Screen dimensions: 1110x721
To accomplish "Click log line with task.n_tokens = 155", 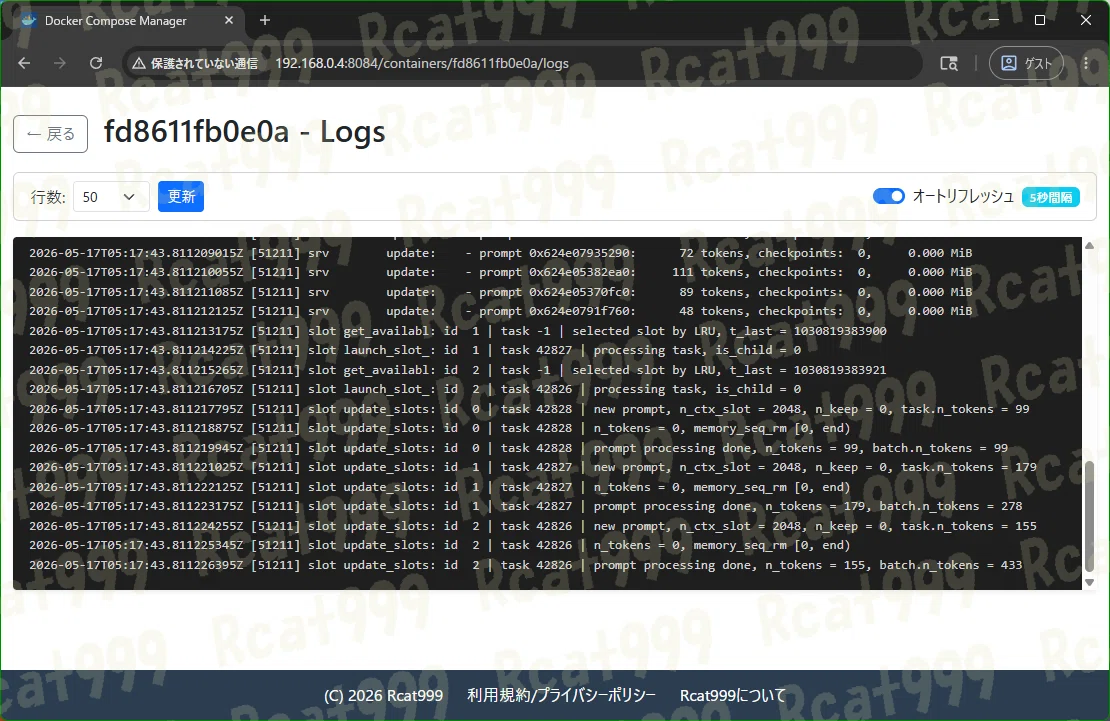I will point(532,526).
